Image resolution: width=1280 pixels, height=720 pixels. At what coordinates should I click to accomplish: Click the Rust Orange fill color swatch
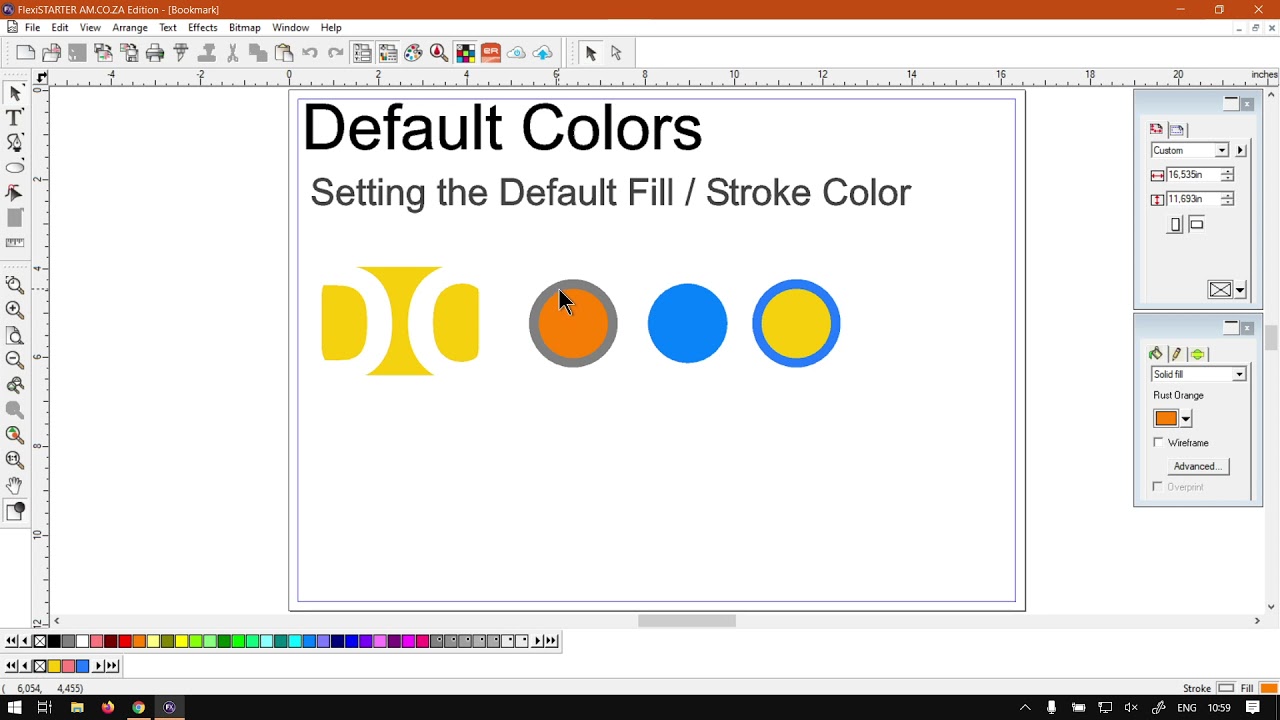tap(1166, 419)
